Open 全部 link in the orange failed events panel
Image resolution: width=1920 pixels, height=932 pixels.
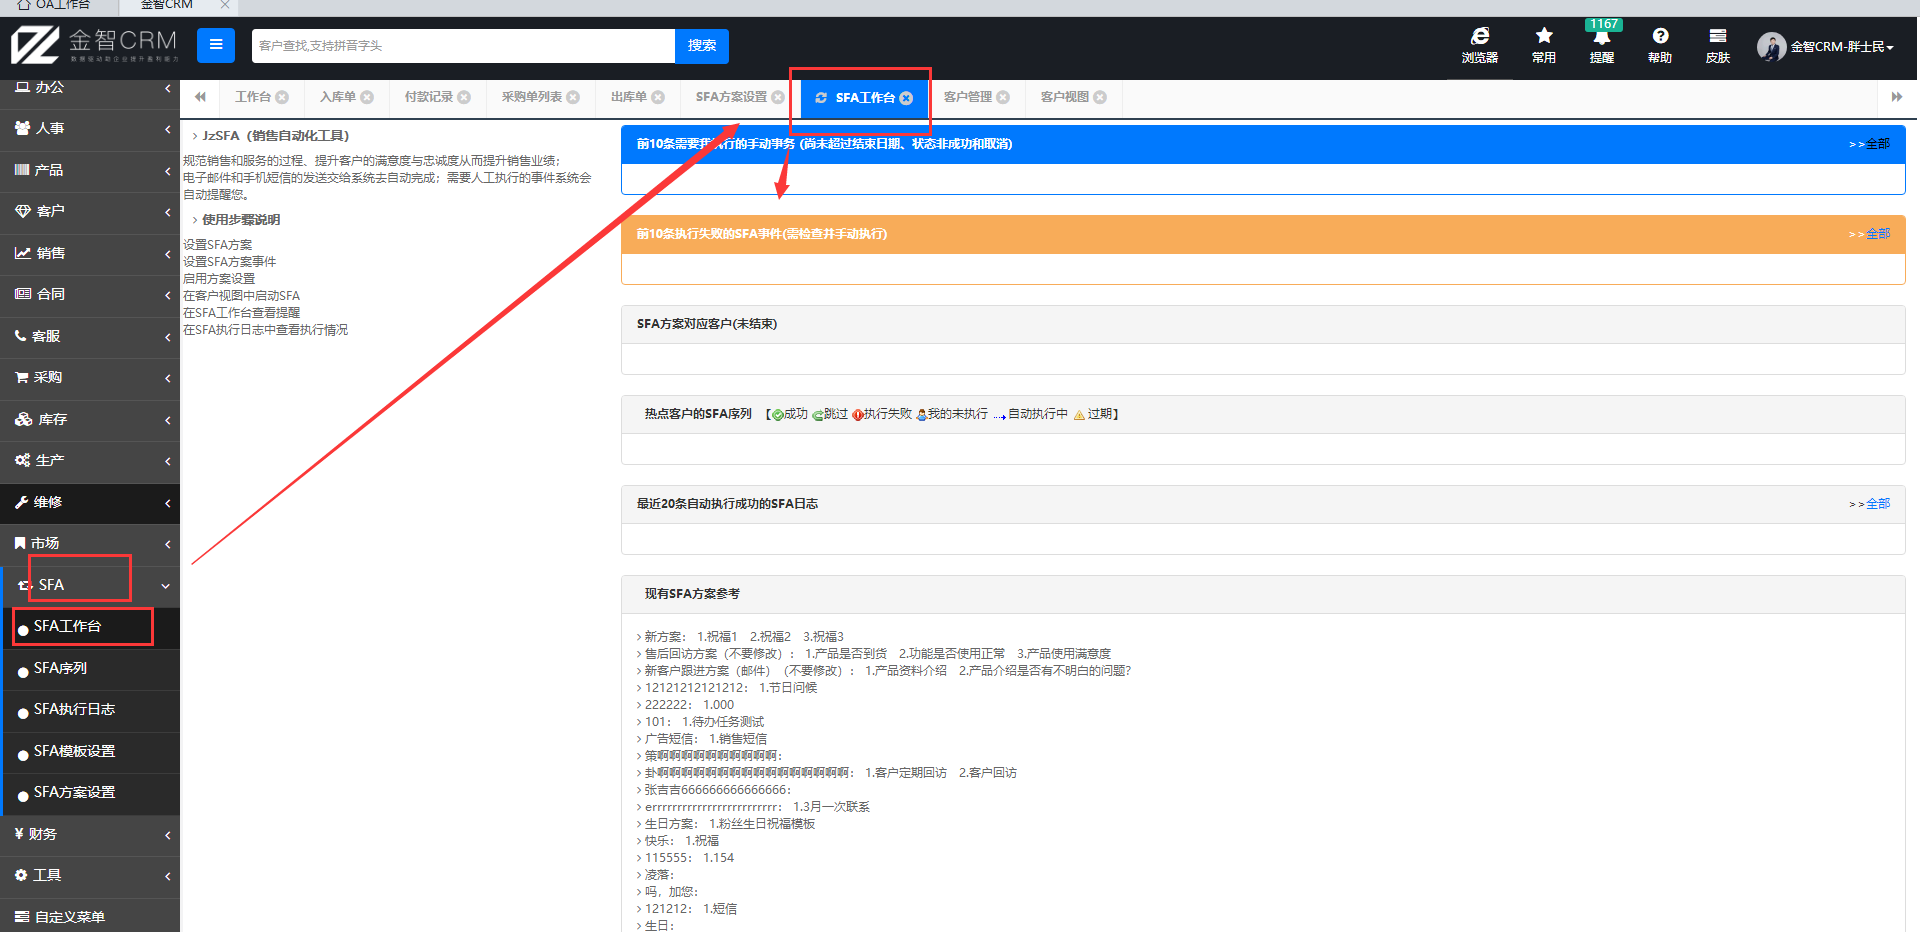pyautogui.click(x=1877, y=234)
